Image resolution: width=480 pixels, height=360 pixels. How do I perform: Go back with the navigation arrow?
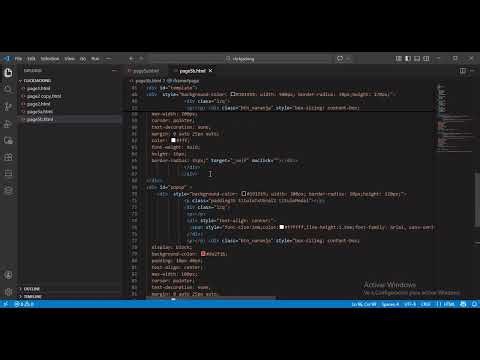pos(132,59)
